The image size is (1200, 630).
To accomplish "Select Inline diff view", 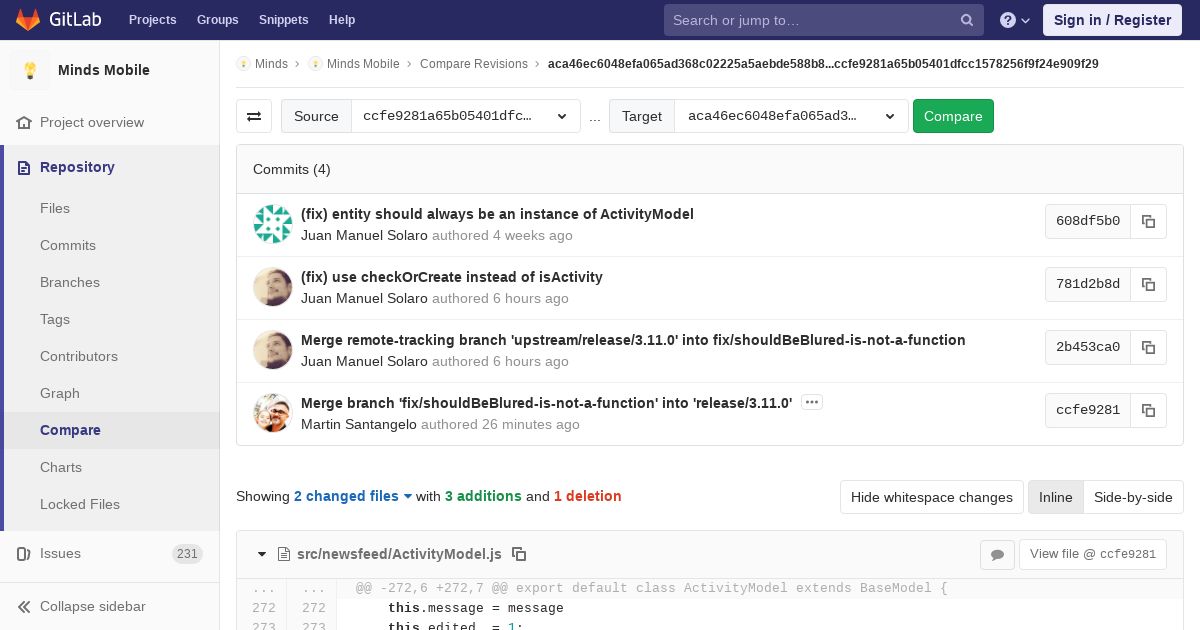I will [x=1055, y=497].
